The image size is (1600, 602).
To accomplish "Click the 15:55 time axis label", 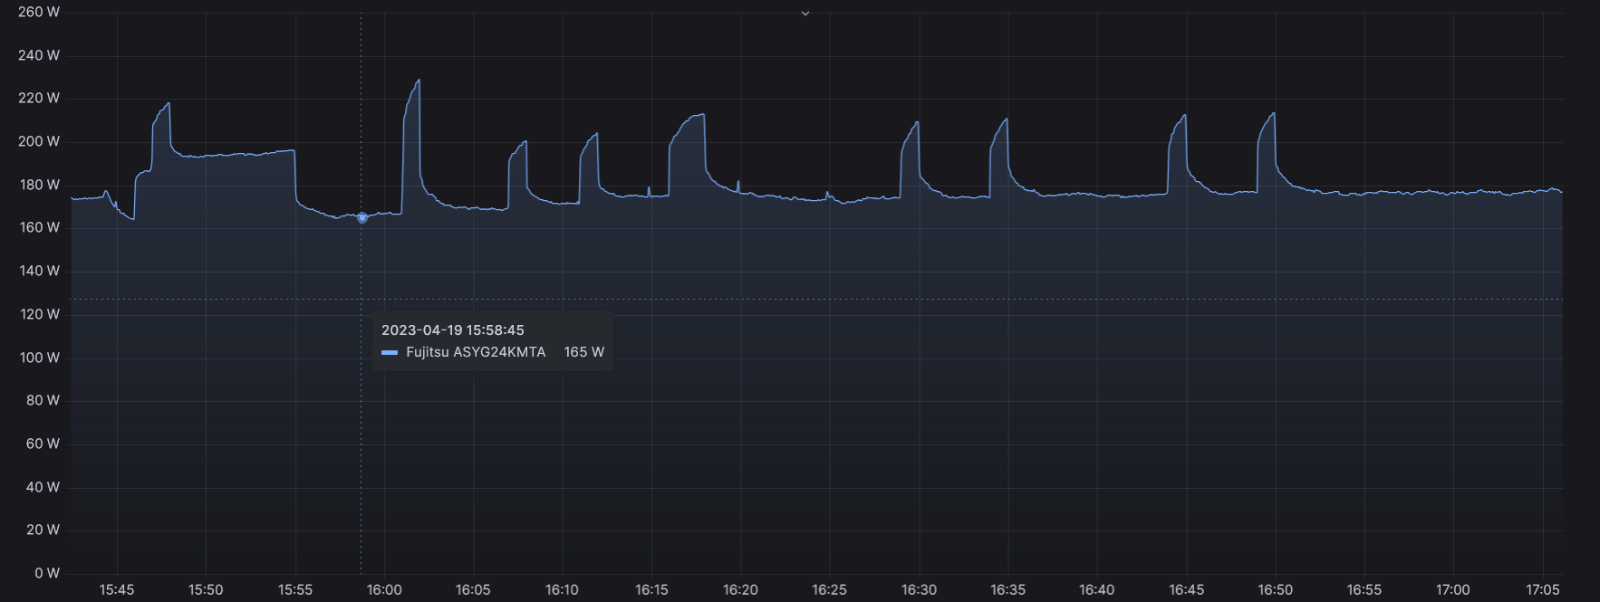I will (295, 590).
